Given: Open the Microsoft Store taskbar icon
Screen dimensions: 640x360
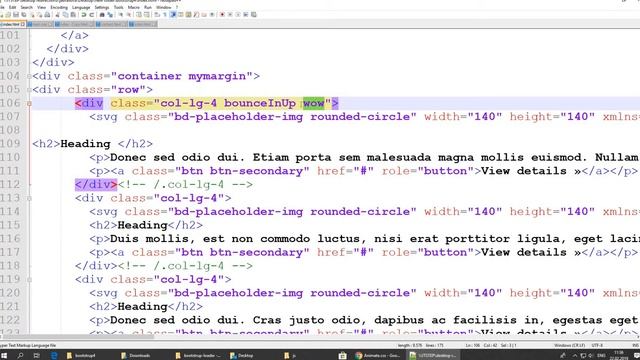Looking at the screenshot, I should [x=342, y=356].
